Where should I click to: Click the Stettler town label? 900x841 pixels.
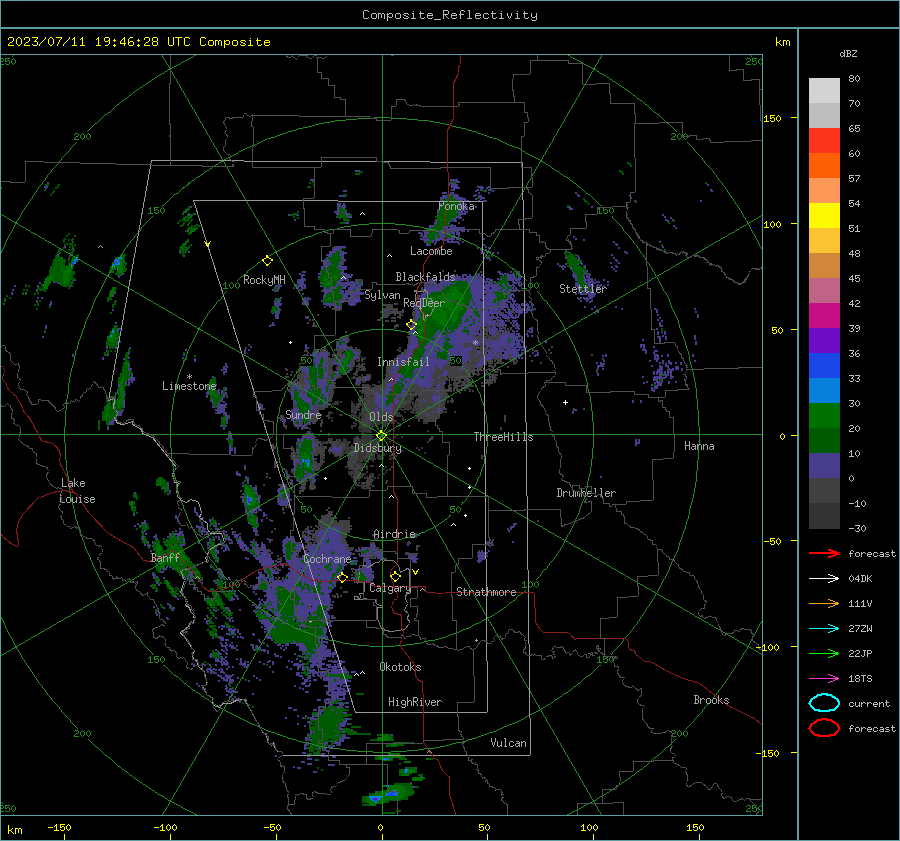[x=583, y=289]
